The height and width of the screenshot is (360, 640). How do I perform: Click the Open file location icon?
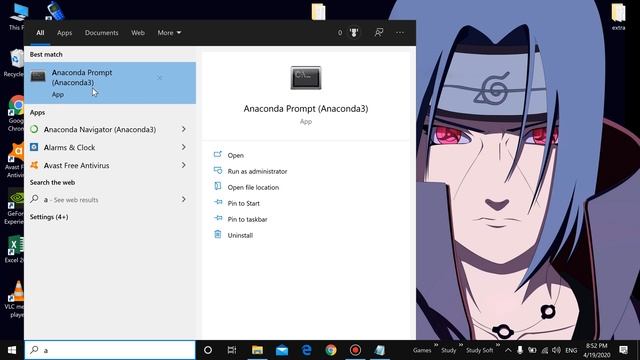click(x=218, y=186)
